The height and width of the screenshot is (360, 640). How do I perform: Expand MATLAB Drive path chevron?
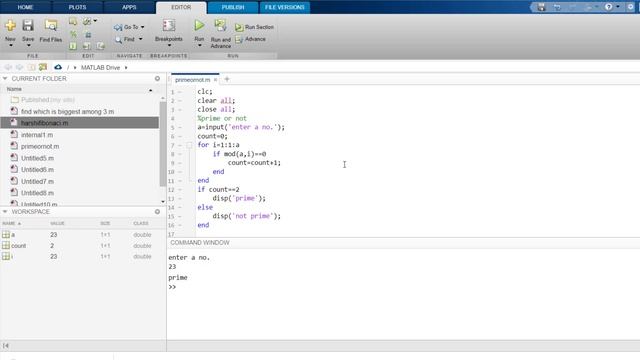(126, 67)
